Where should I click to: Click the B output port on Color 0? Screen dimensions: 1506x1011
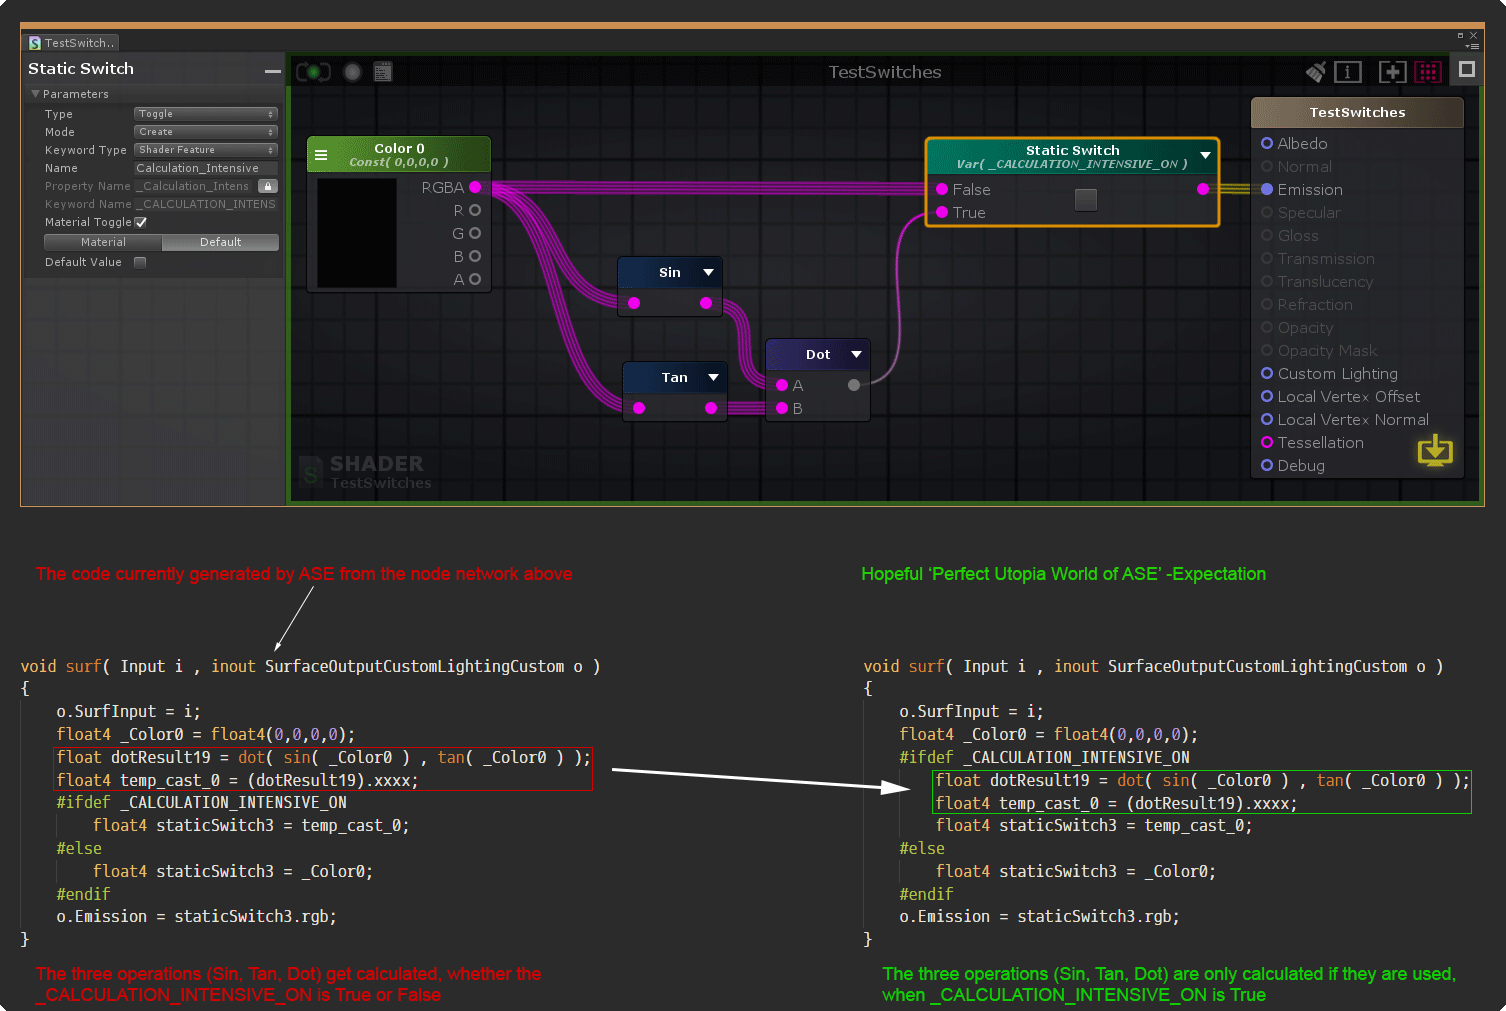(475, 256)
